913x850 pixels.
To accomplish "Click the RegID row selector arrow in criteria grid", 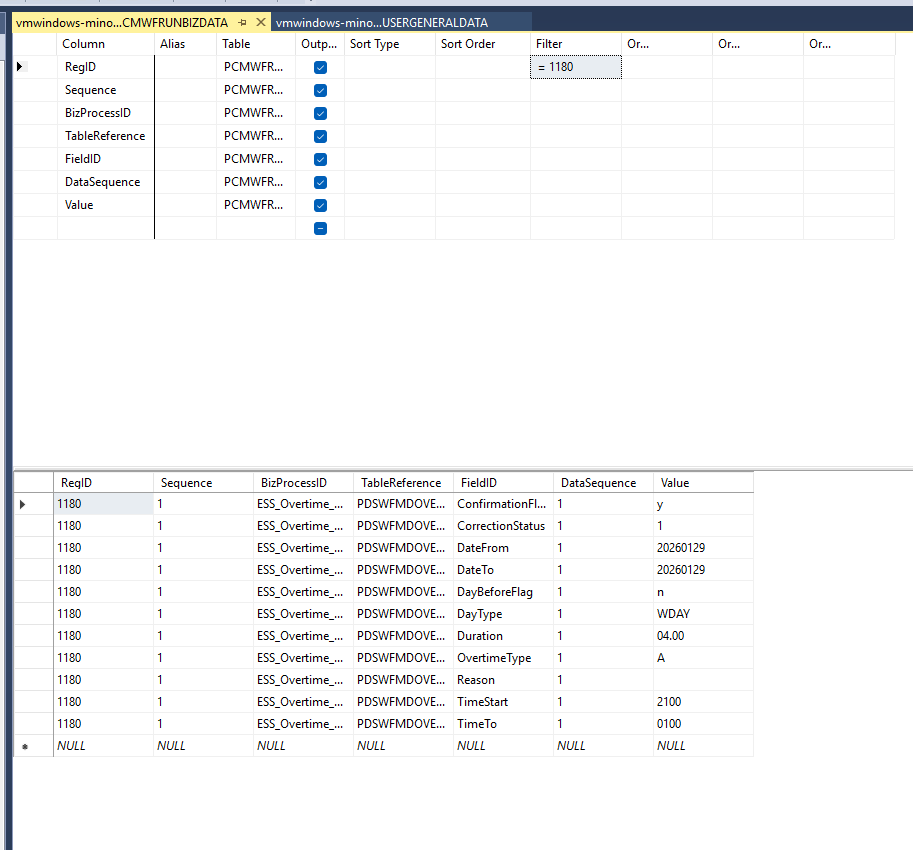I will pyautogui.click(x=20, y=67).
